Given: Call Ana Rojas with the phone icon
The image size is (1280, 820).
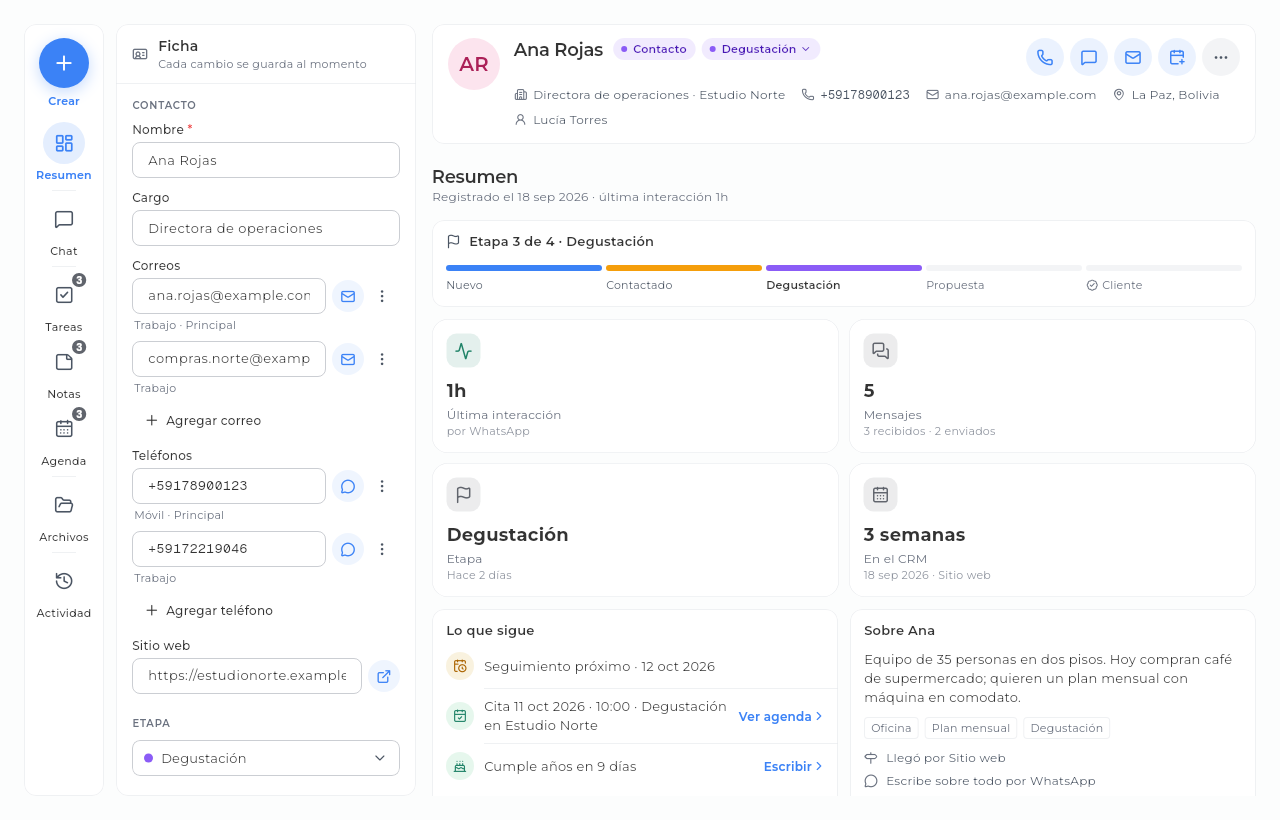Looking at the screenshot, I should point(1045,57).
